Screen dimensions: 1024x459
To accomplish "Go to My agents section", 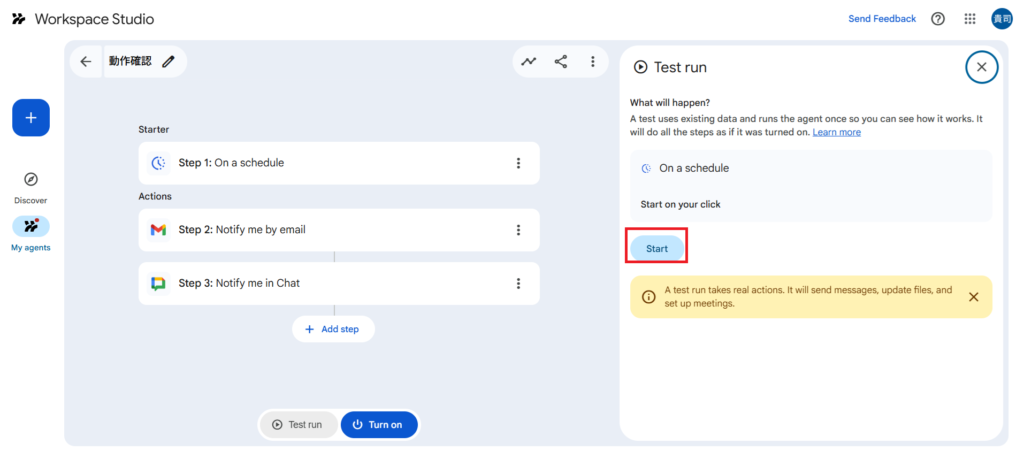I will (31, 234).
